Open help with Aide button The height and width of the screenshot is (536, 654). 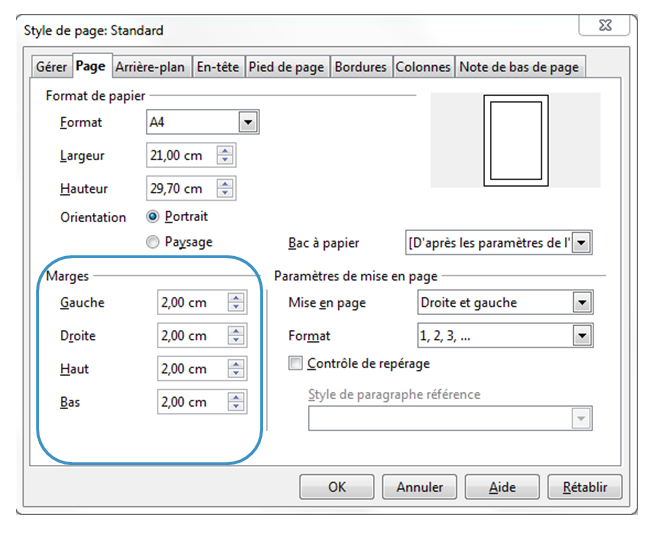[x=502, y=487]
